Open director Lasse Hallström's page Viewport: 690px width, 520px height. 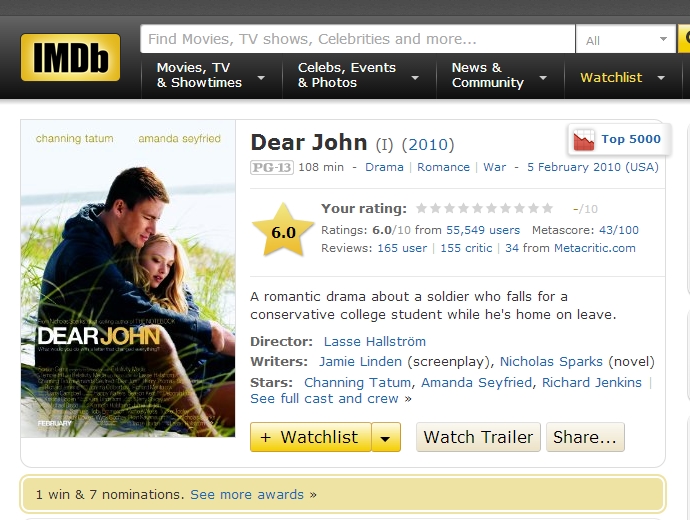click(x=374, y=341)
